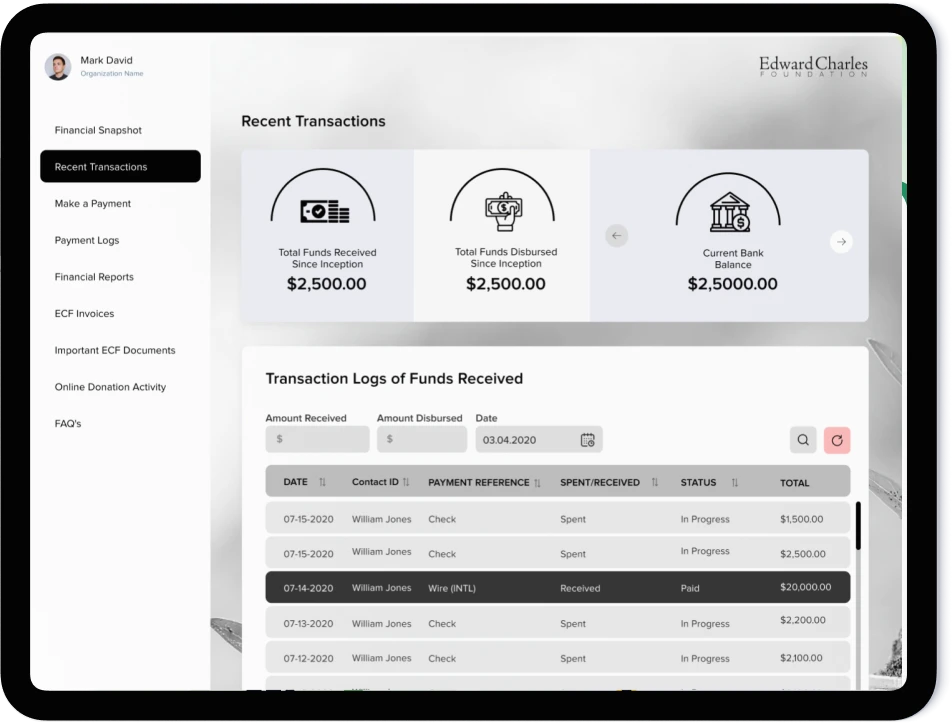Sort by SPENT/RECEIVED column arrows

(x=655, y=482)
